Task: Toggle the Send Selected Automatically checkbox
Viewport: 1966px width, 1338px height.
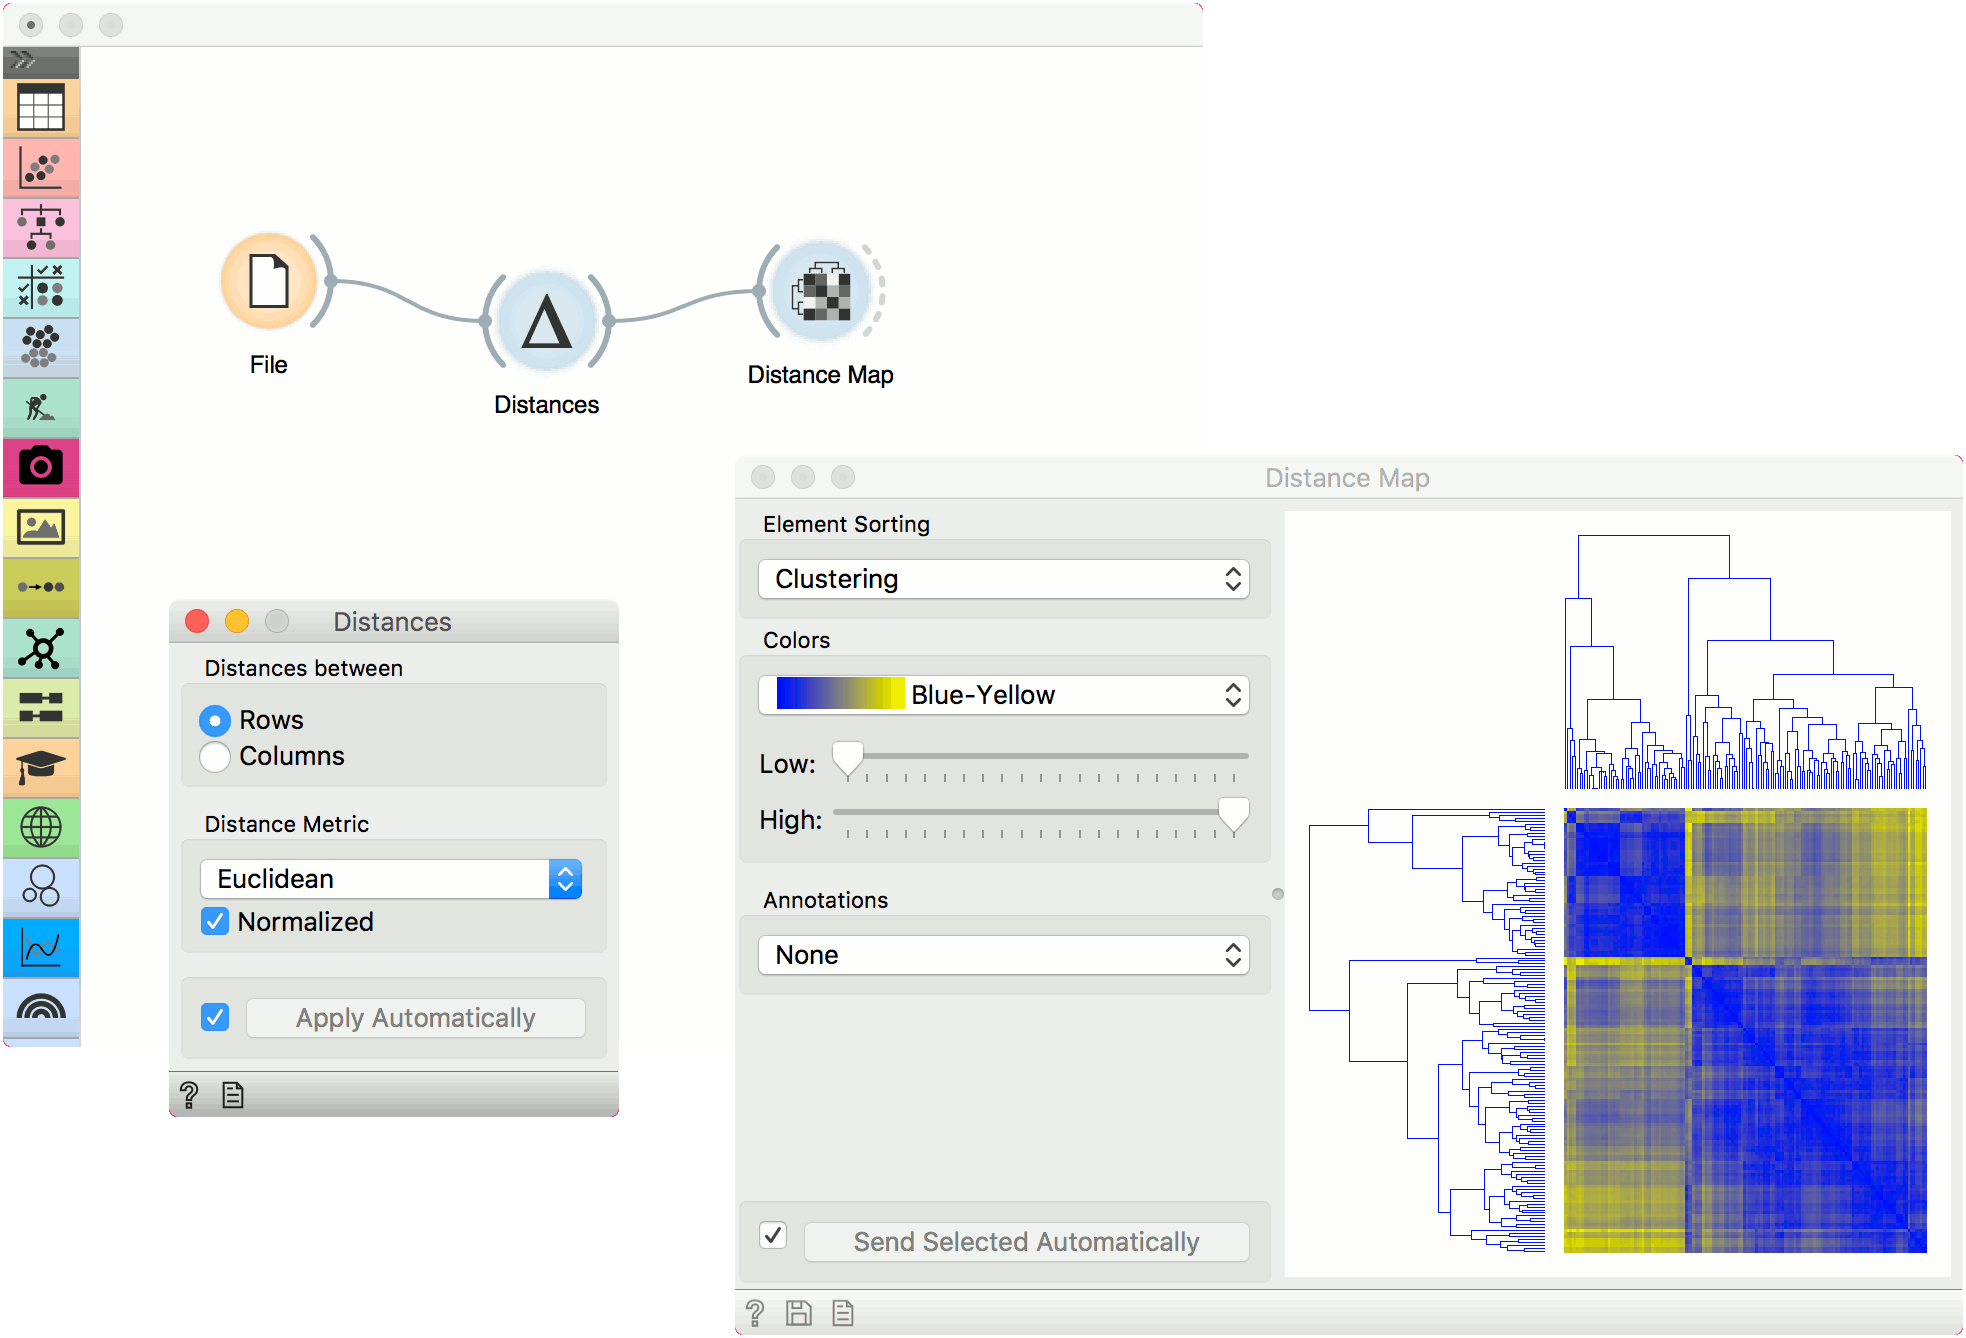Action: 773,1235
